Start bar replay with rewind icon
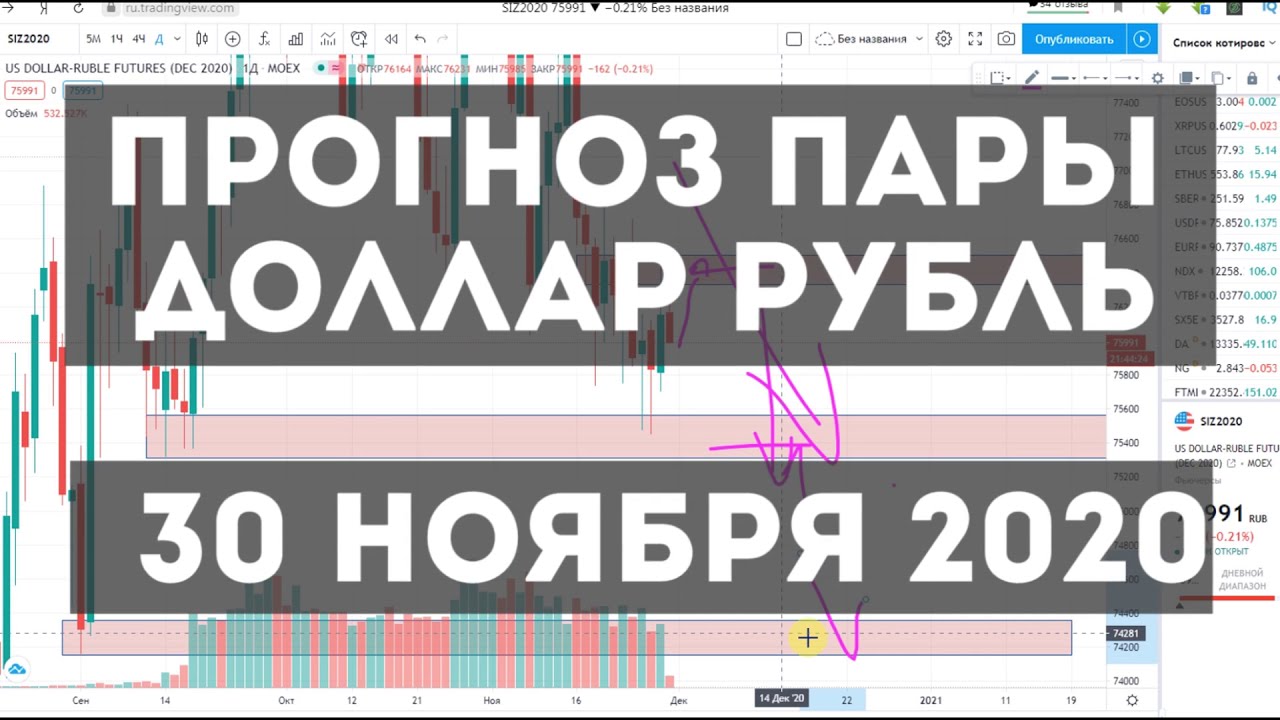The width and height of the screenshot is (1280, 720). [391, 39]
